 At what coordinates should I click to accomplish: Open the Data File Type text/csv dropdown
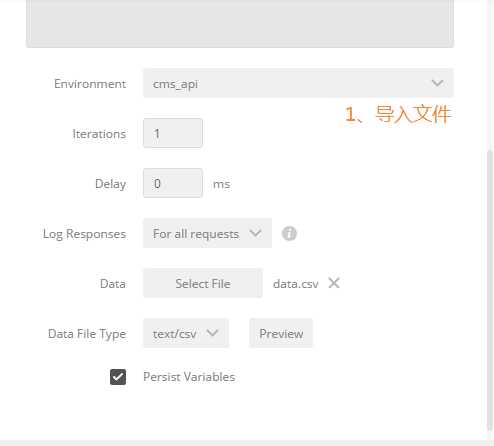186,333
